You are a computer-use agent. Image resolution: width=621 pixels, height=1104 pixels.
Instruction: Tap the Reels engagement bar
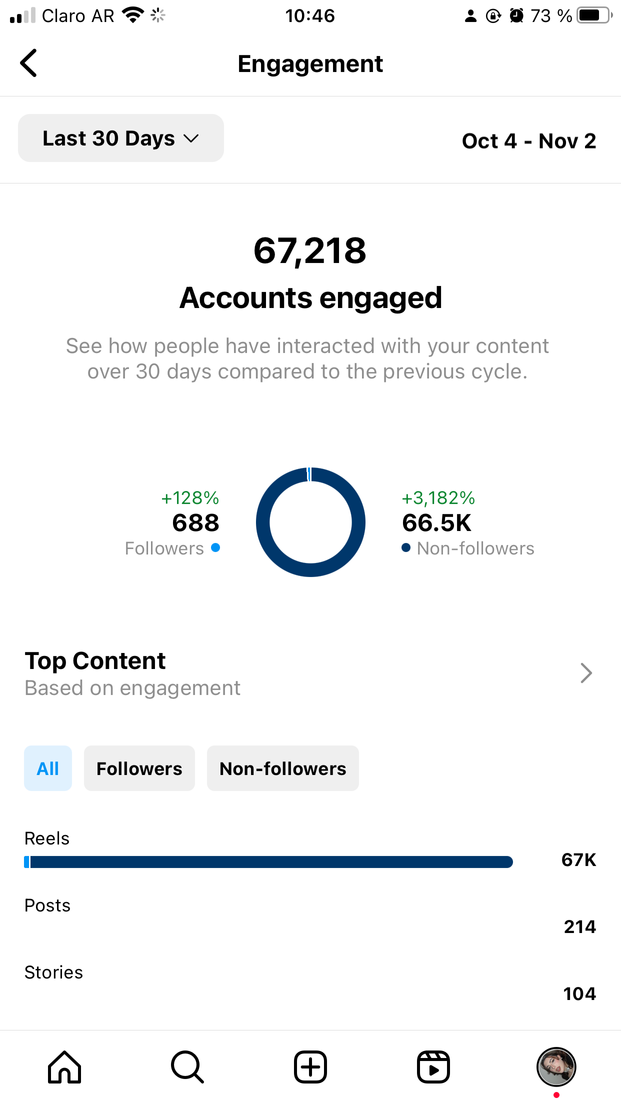pyautogui.click(x=268, y=862)
